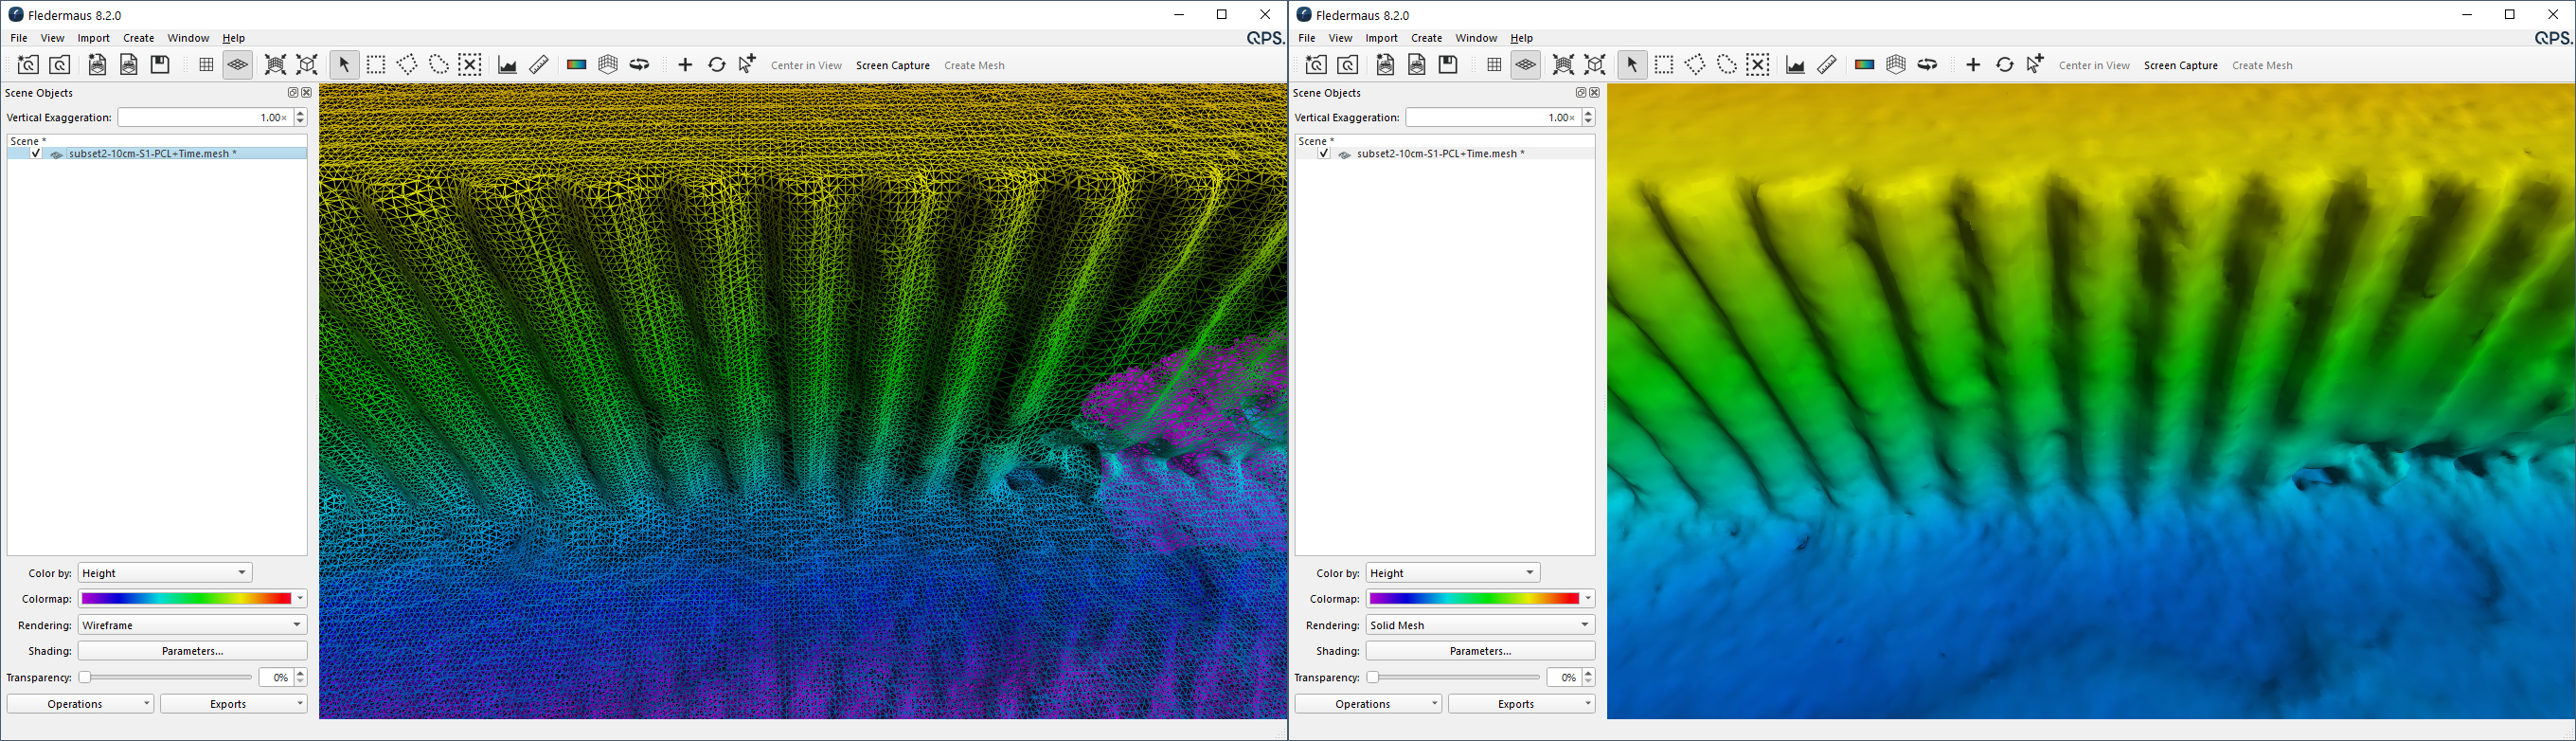This screenshot has width=2576, height=741.
Task: Open the Import menu in left window
Action: pos(94,38)
